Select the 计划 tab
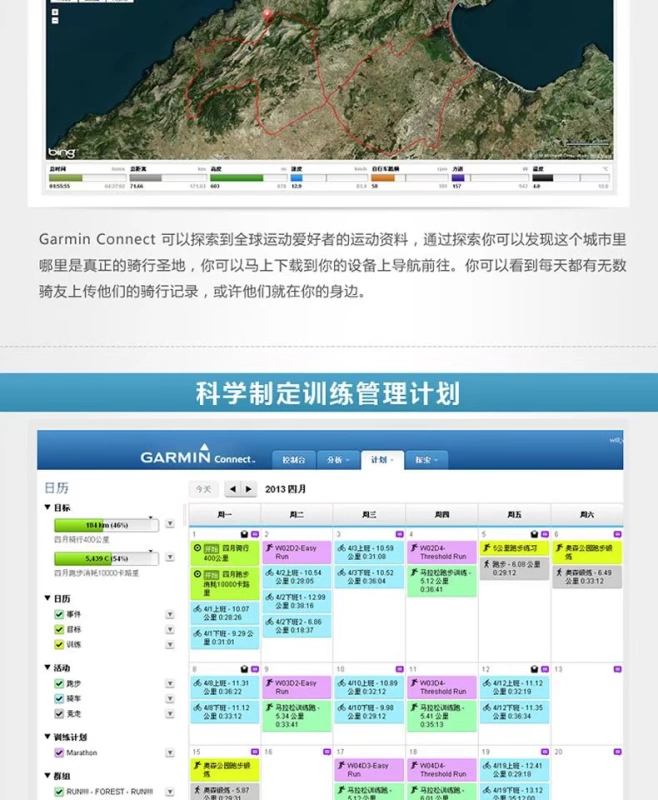658x800 pixels. (382, 460)
